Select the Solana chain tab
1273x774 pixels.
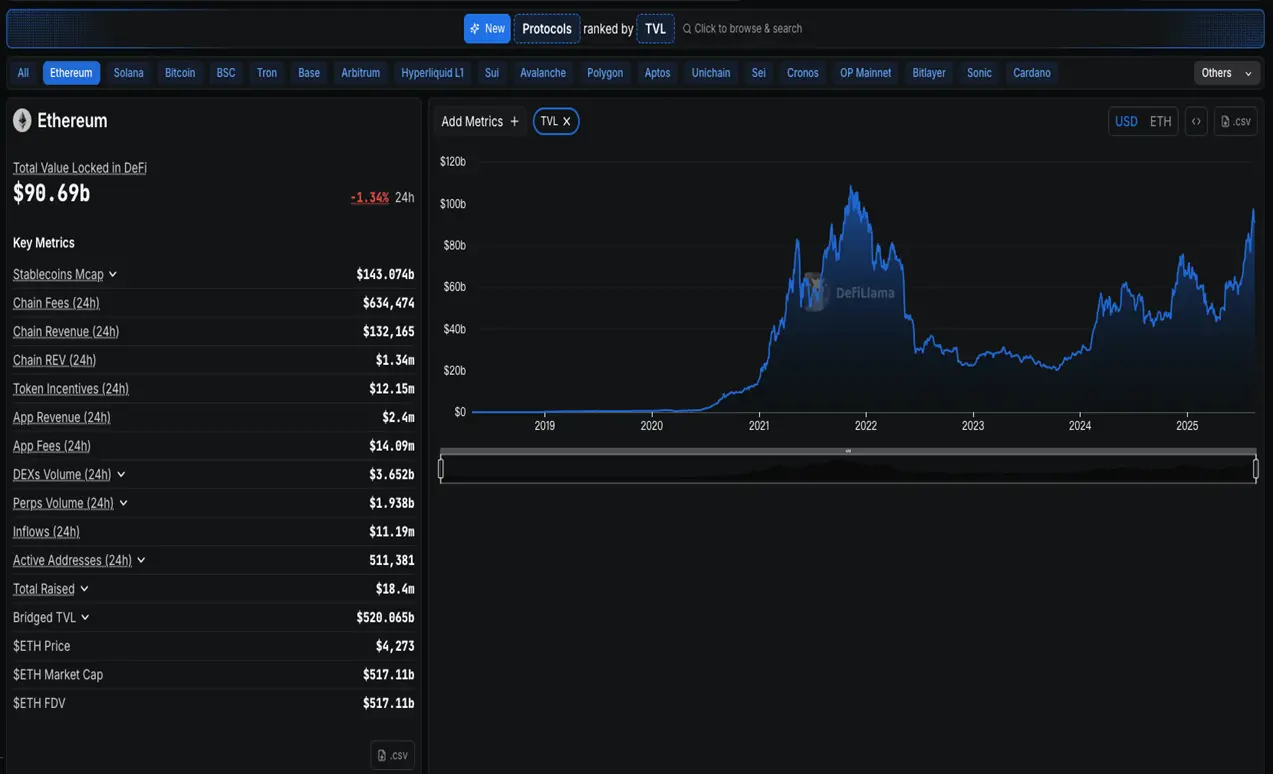[128, 73]
